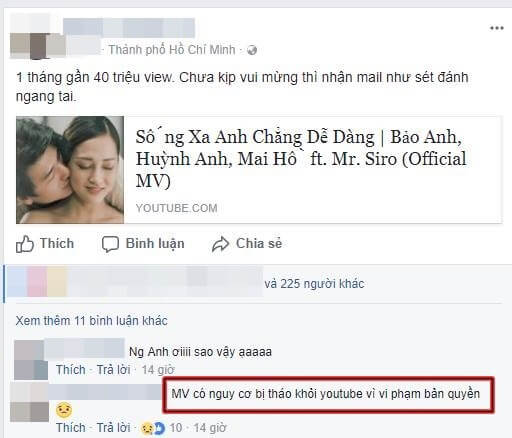
Task: Like the Ng Anh ơiiii comment
Action: pyautogui.click(x=71, y=370)
